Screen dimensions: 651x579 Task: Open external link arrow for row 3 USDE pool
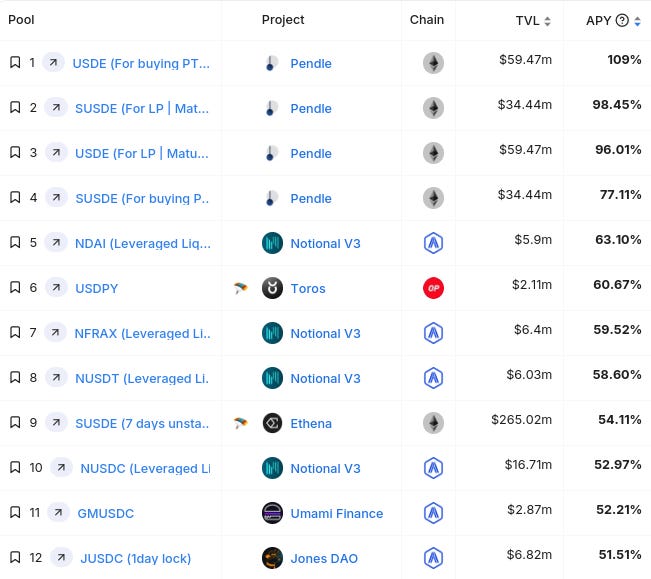[56, 152]
